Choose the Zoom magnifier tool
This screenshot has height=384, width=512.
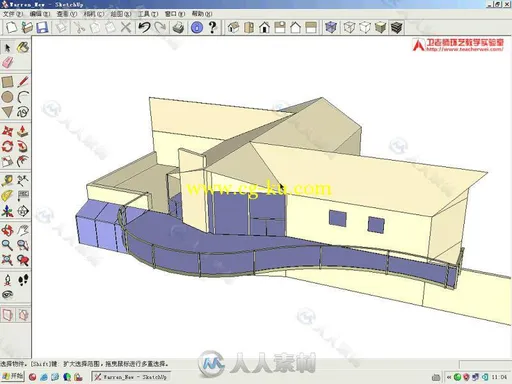tap(7, 245)
